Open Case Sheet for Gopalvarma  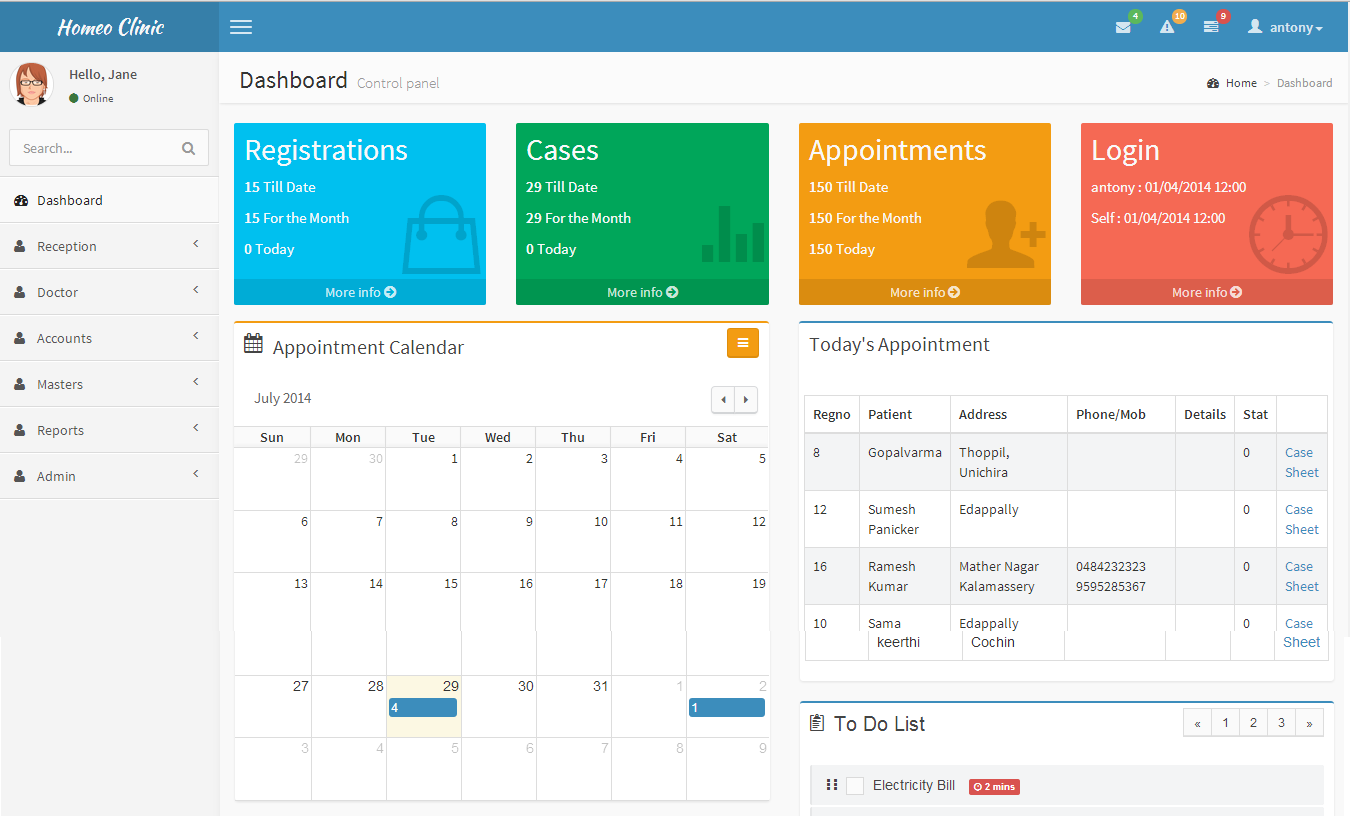pyautogui.click(x=1300, y=462)
